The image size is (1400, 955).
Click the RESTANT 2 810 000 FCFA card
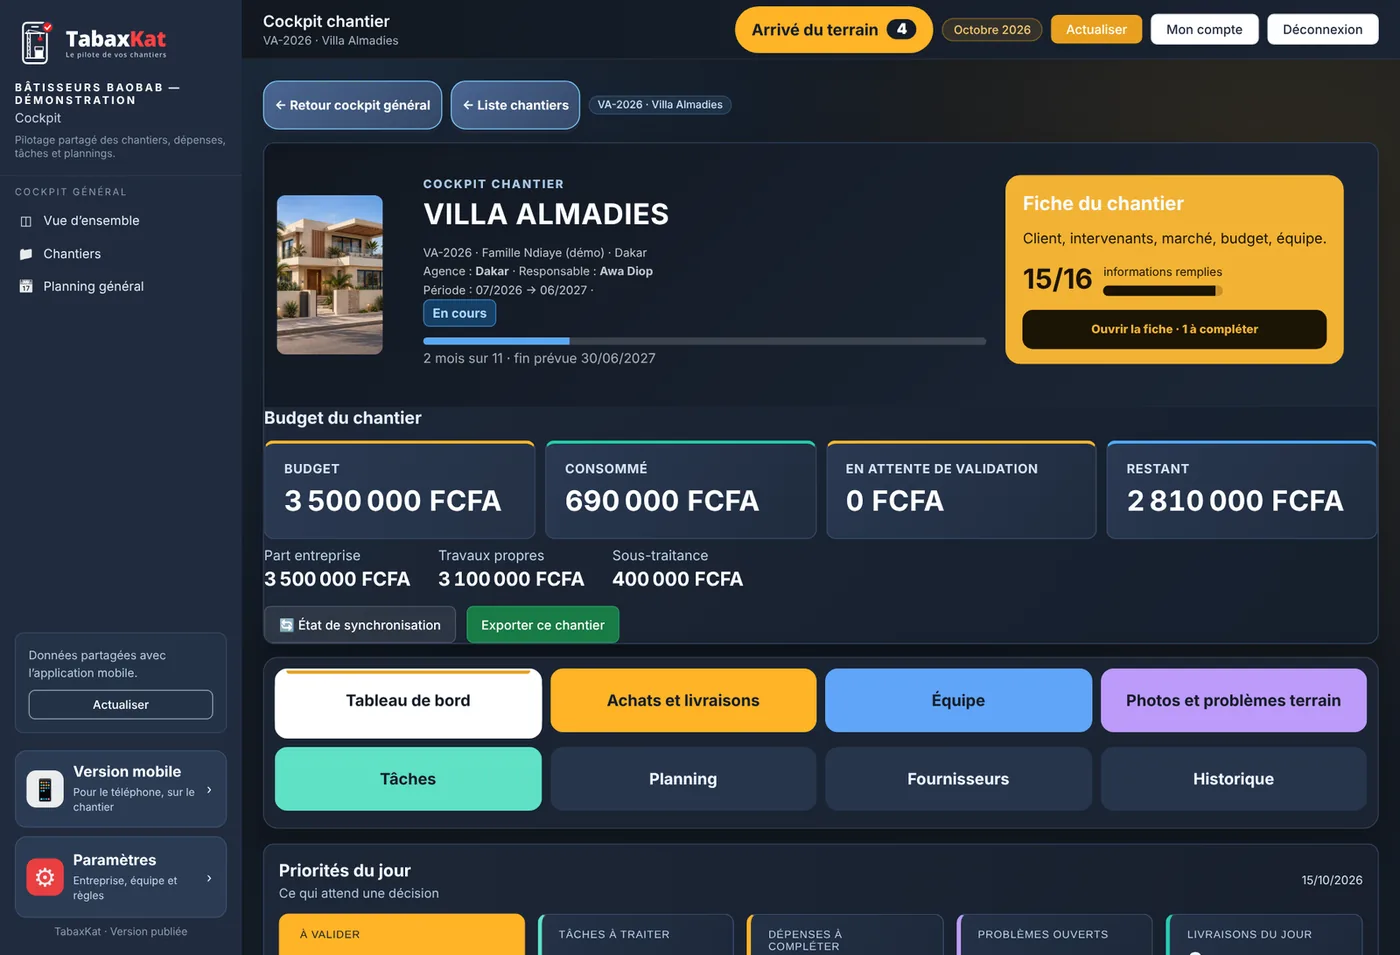point(1242,490)
